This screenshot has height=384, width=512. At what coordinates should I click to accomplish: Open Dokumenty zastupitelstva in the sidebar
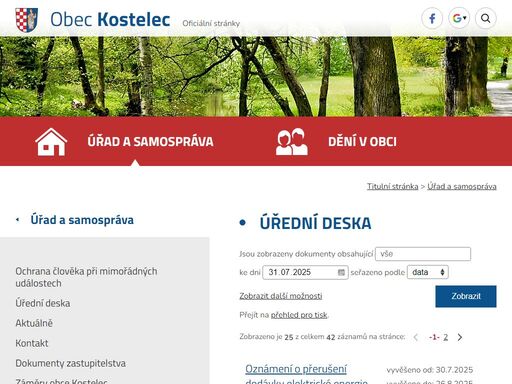71,363
